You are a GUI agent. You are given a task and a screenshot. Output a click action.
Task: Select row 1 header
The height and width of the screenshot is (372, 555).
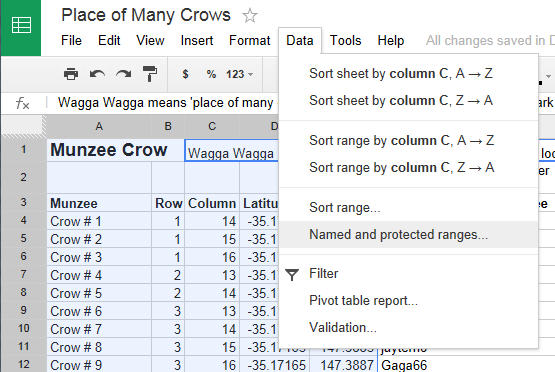click(23, 150)
